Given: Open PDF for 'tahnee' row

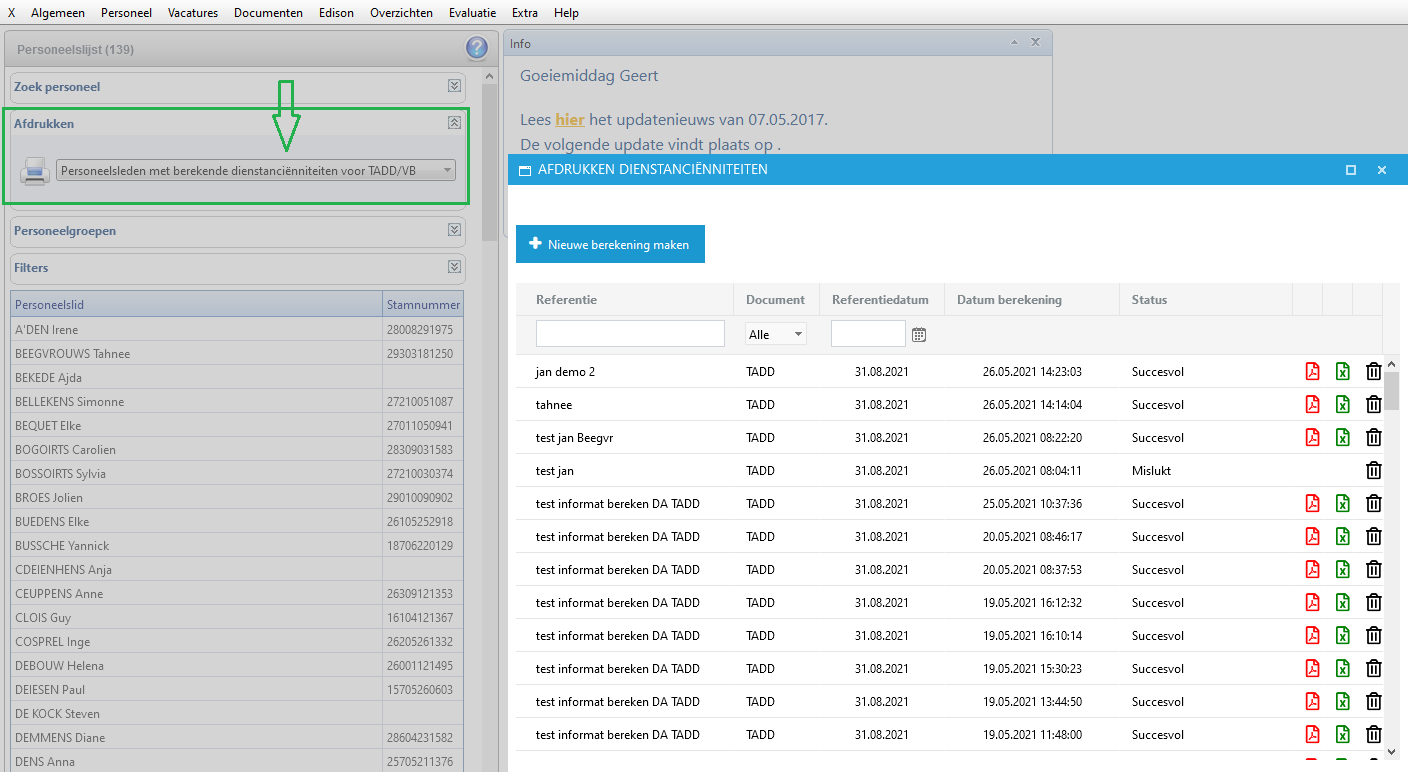Looking at the screenshot, I should 1312,405.
